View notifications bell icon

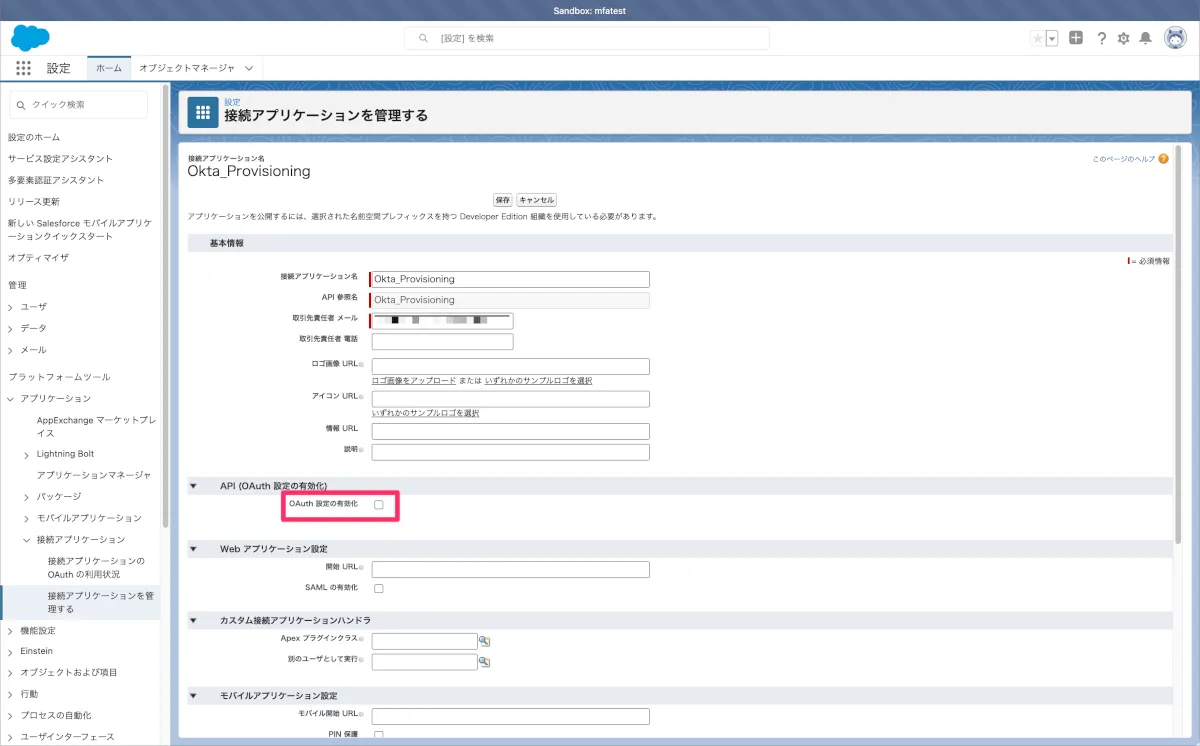pyautogui.click(x=1146, y=38)
